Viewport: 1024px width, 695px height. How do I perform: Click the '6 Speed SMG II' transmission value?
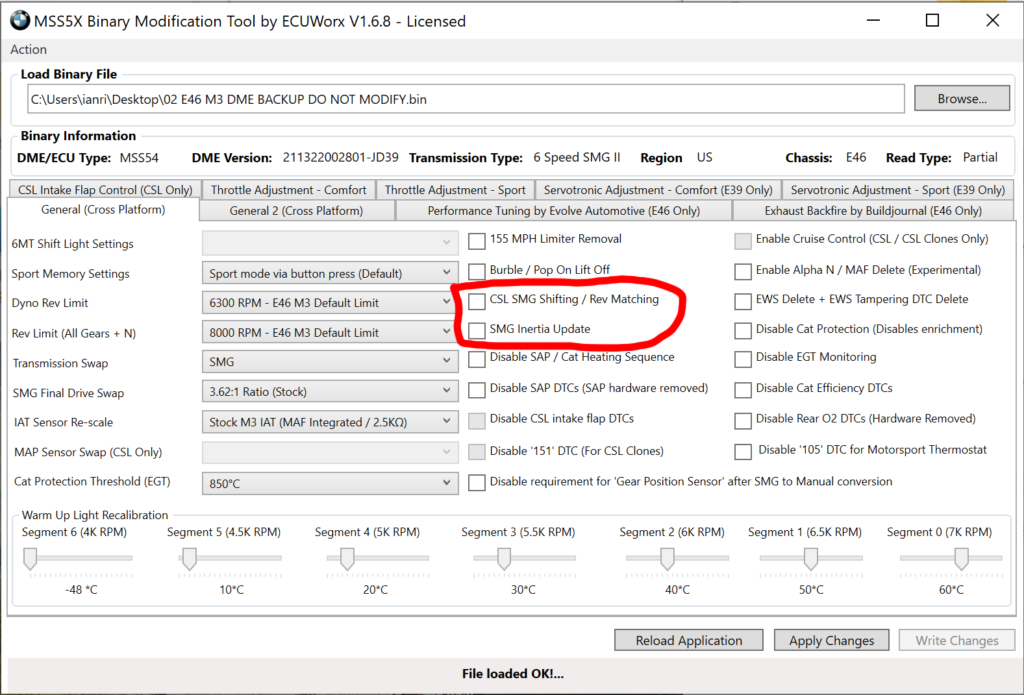point(577,157)
